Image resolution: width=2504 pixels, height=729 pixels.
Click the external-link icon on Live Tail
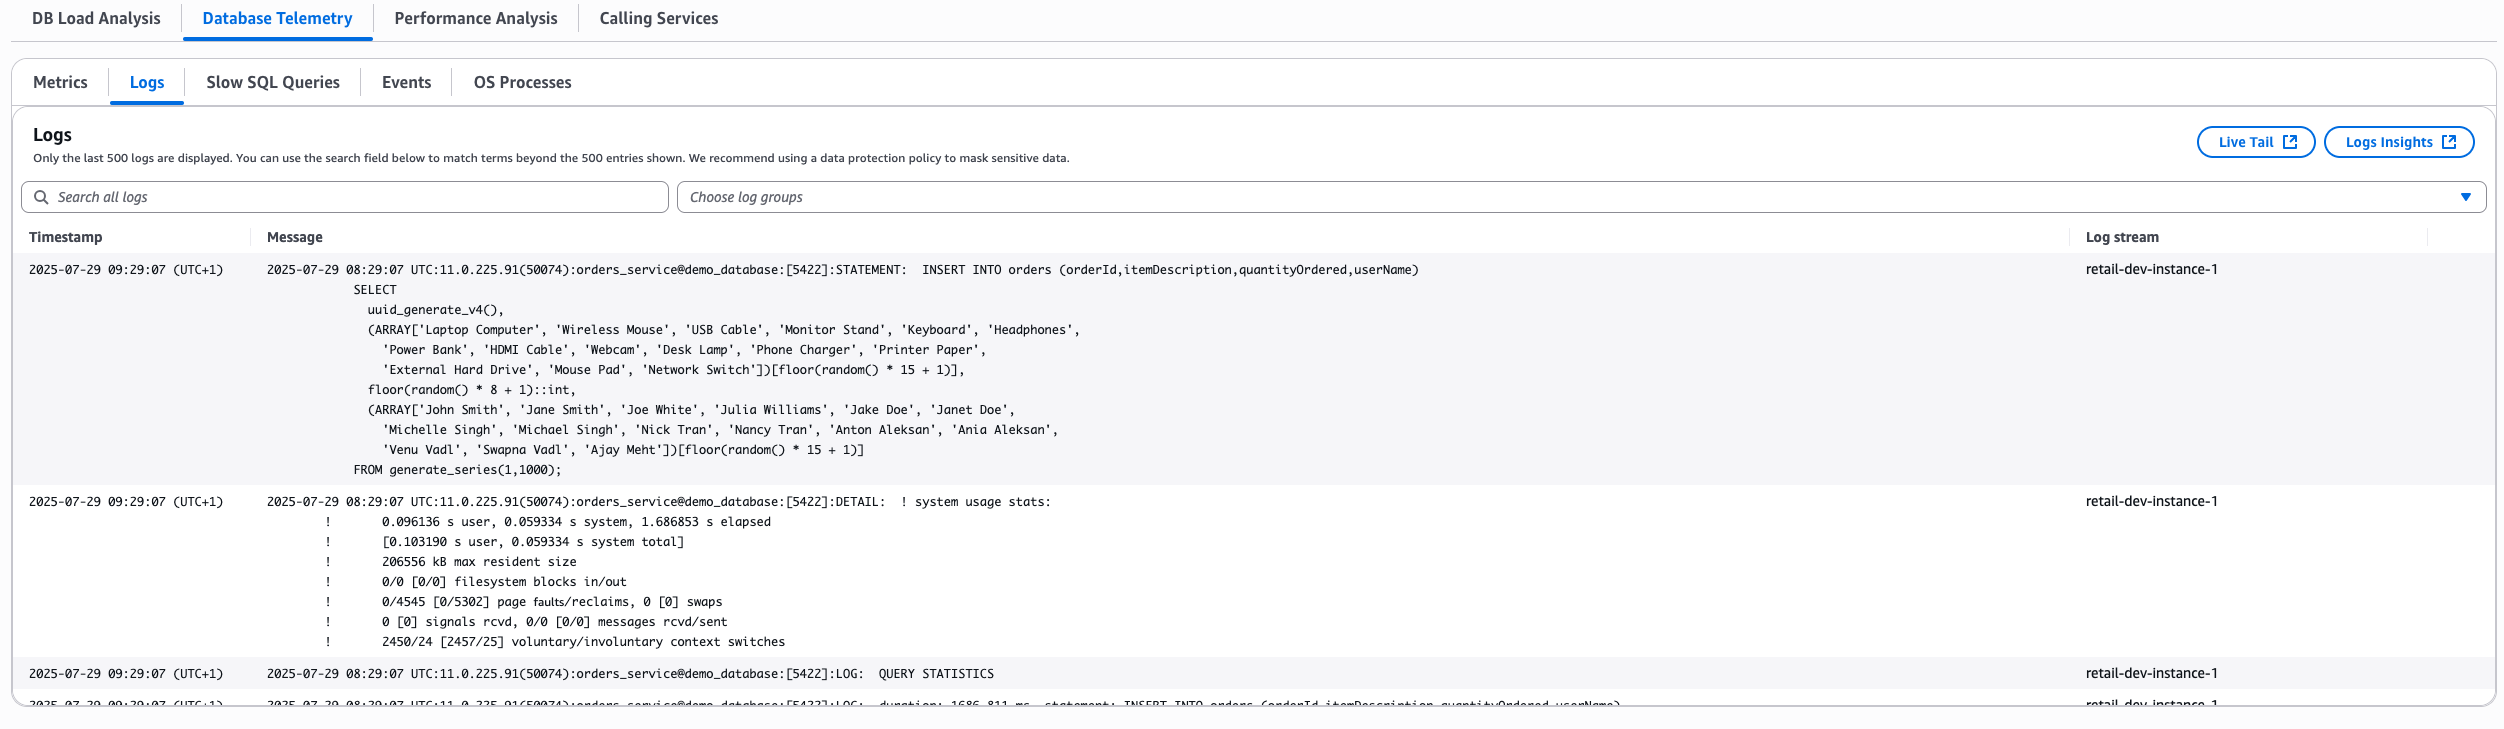2290,142
